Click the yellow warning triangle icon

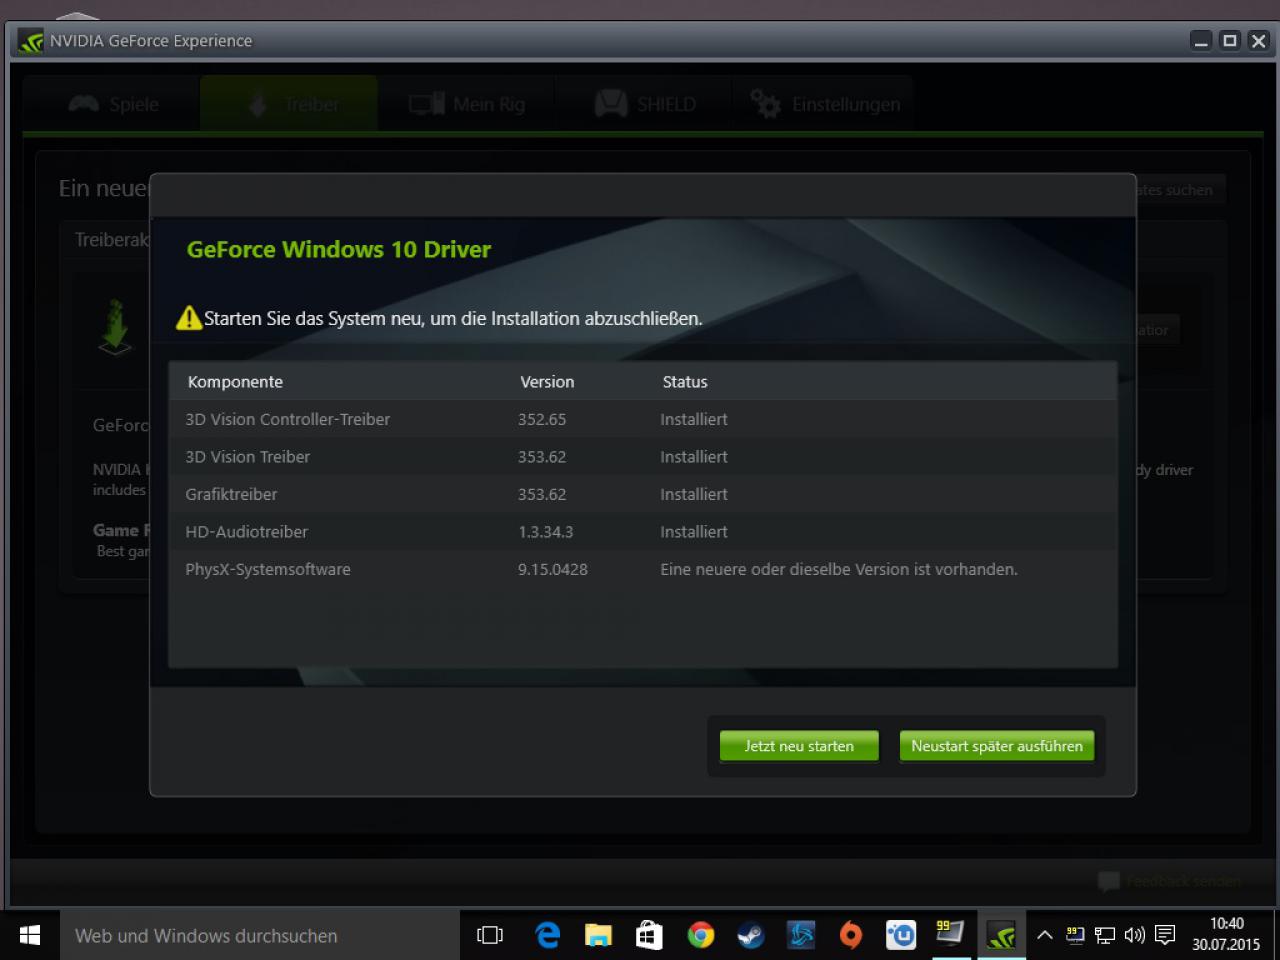pyautogui.click(x=188, y=318)
